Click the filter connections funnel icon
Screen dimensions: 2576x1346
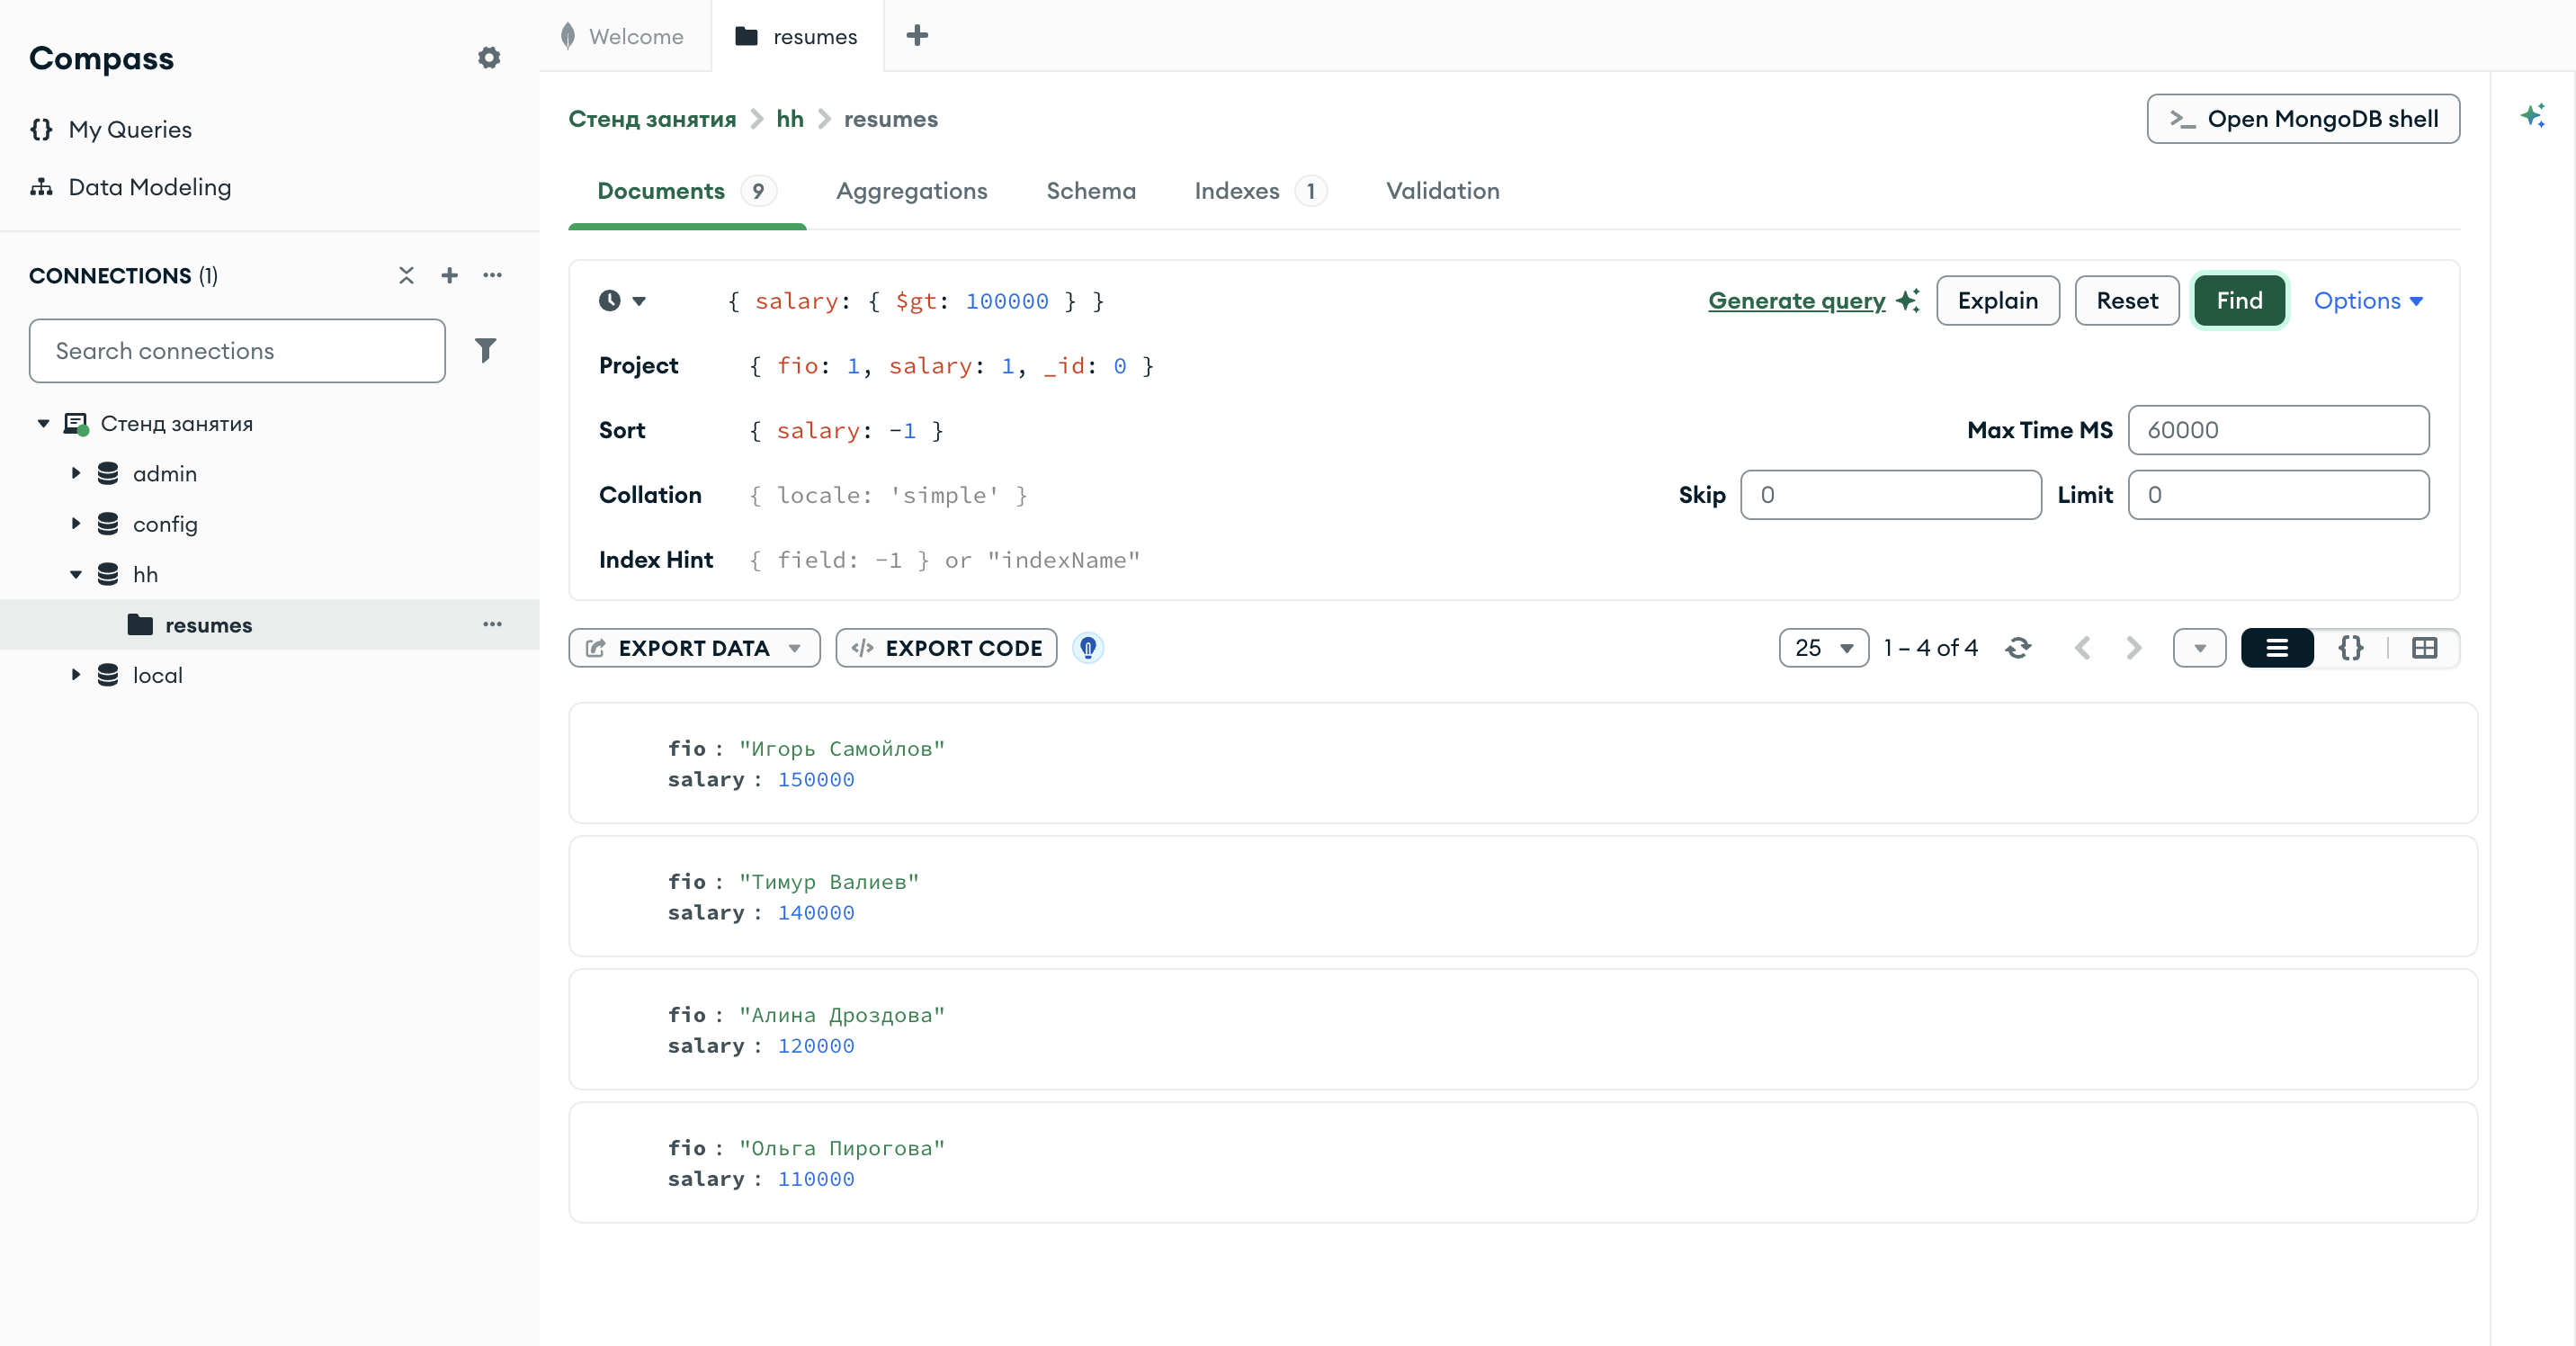click(485, 350)
